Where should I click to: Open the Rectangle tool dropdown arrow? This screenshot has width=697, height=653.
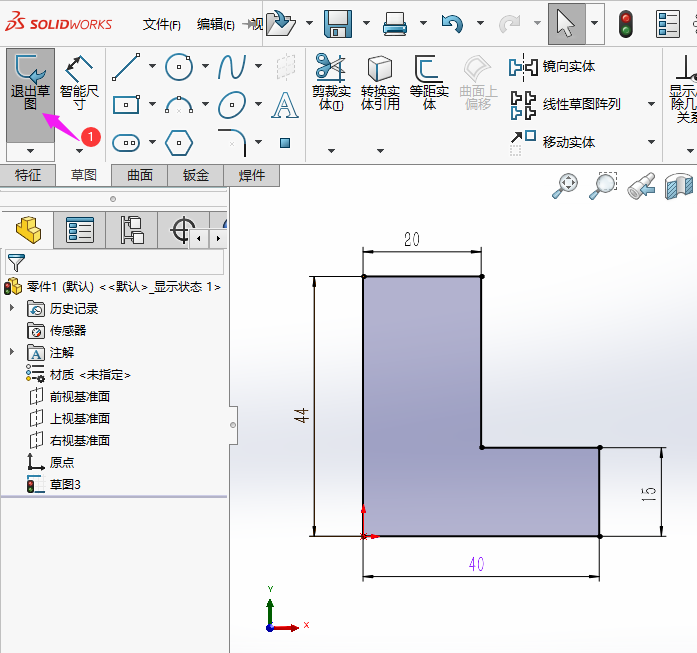[152, 104]
